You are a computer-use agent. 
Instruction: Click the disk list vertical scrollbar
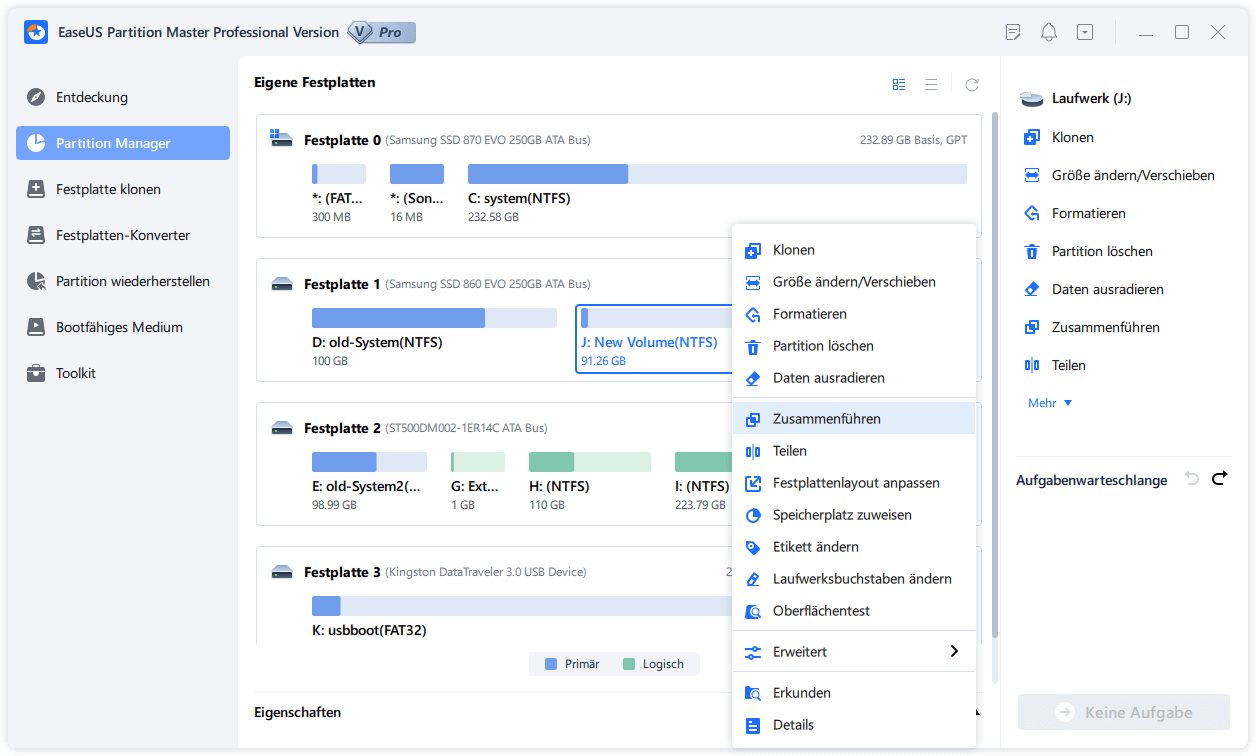pyautogui.click(x=994, y=375)
